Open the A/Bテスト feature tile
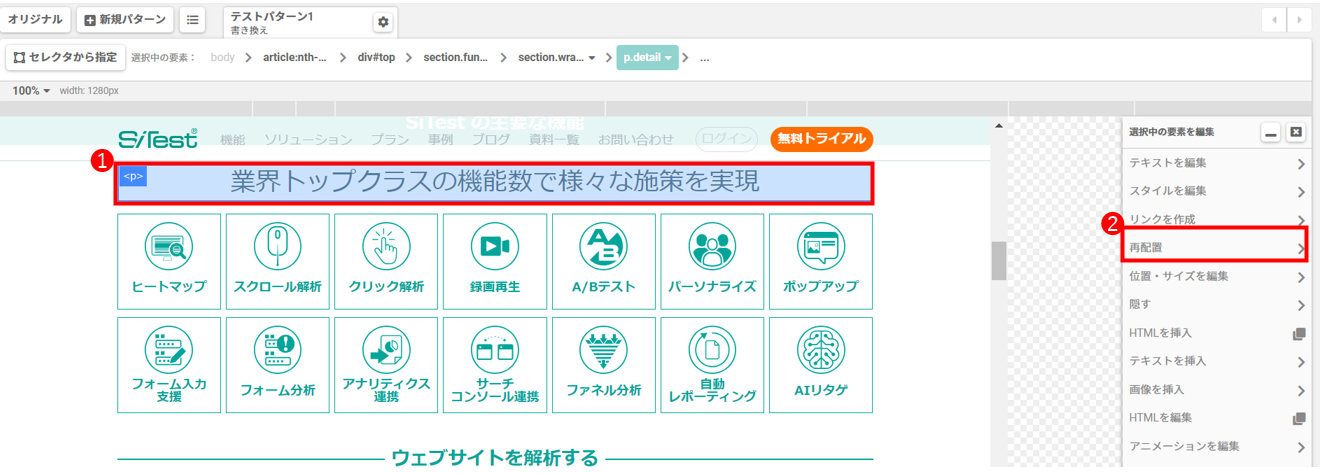Screen dimensions: 1320x473 pyautogui.click(x=604, y=261)
